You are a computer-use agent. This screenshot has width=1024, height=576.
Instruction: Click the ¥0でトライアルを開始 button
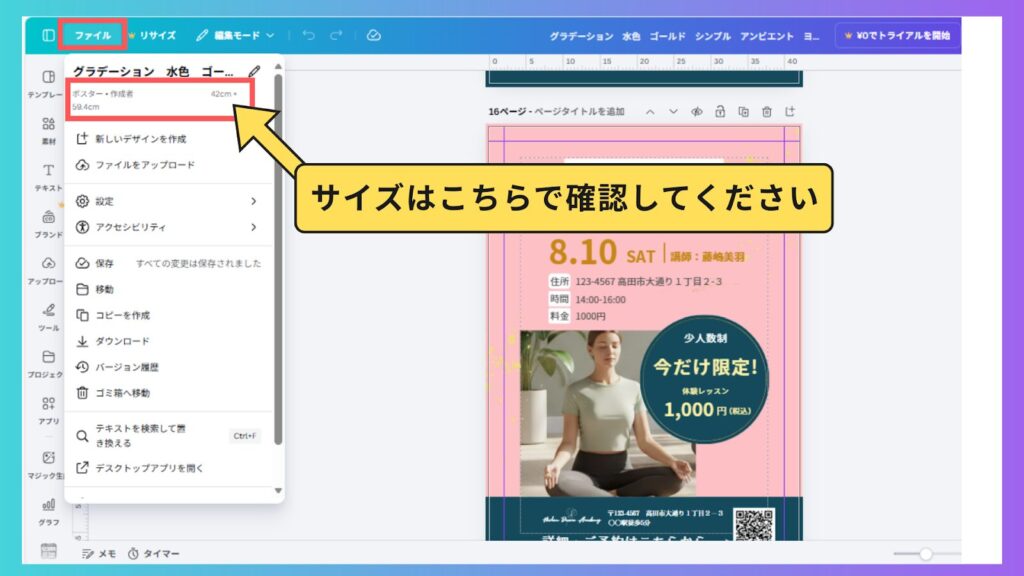pyautogui.click(x=897, y=35)
